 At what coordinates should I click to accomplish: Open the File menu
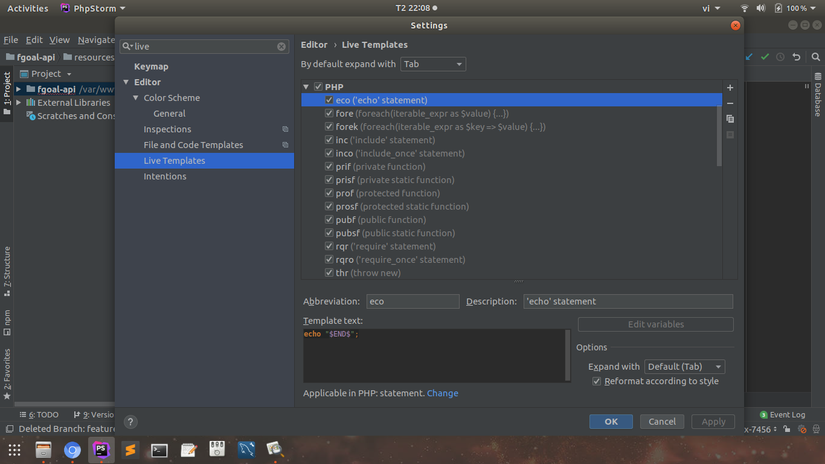coord(11,40)
